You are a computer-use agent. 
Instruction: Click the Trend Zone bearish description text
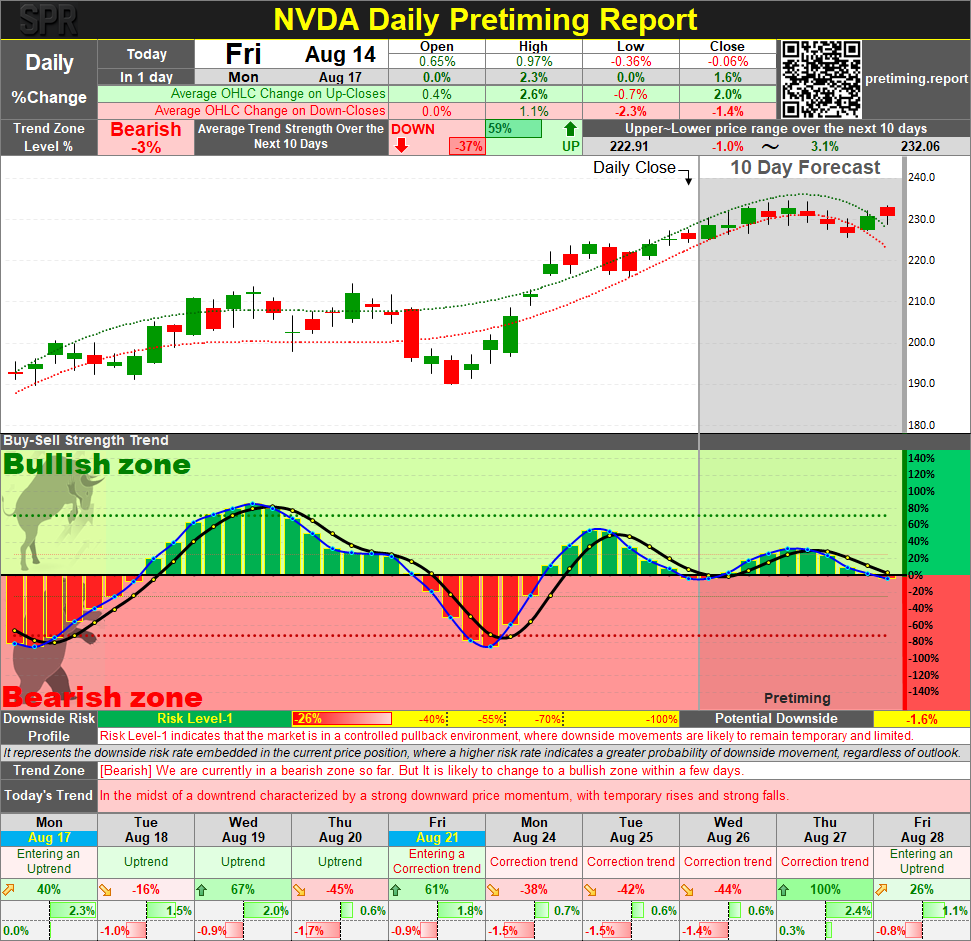pyautogui.click(x=422, y=771)
